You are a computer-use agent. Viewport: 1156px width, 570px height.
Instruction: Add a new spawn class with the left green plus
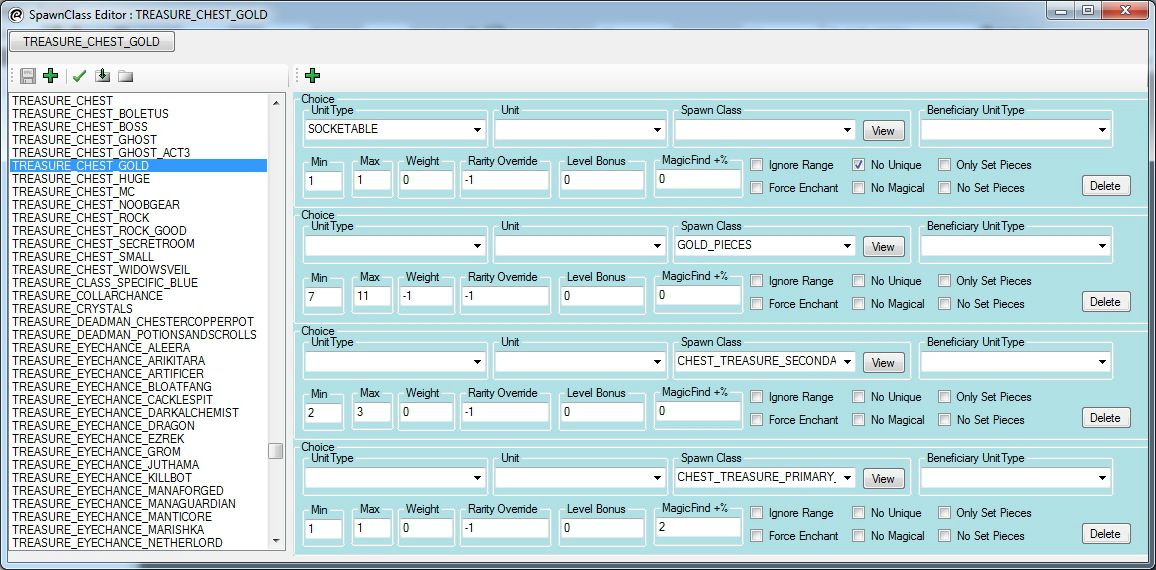50,75
